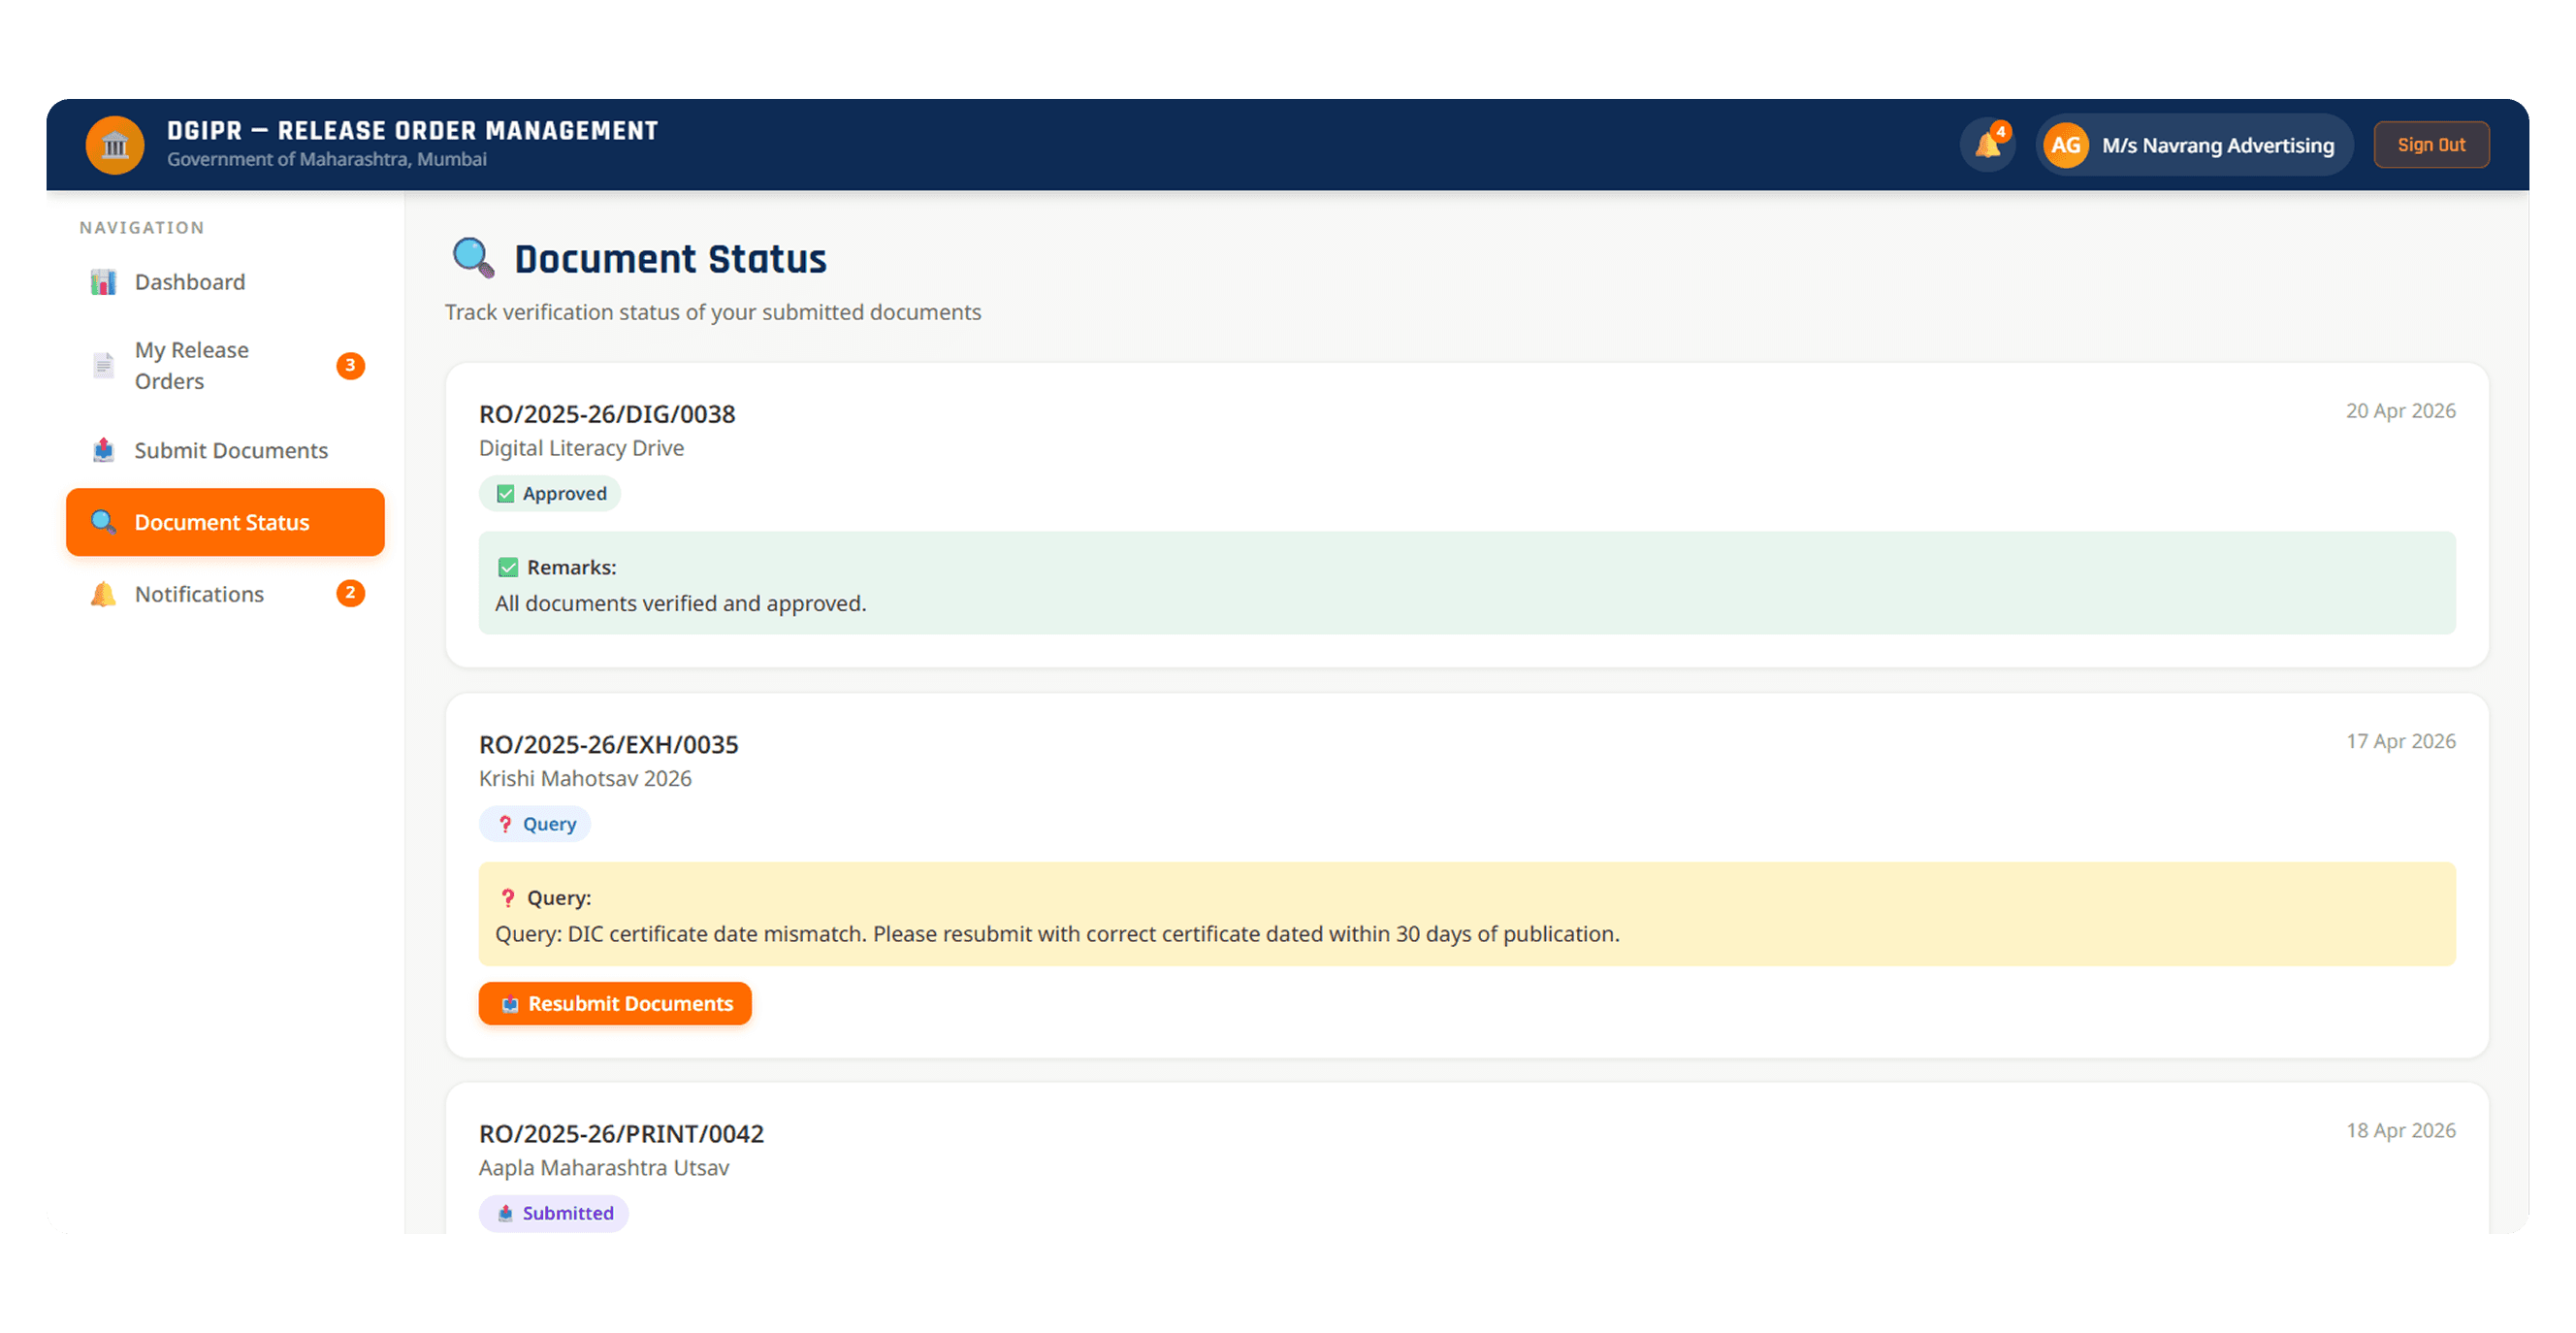Viewport: 2576px width, 1333px height.
Task: Click the checkmark icon next to Remarks
Action: point(508,568)
